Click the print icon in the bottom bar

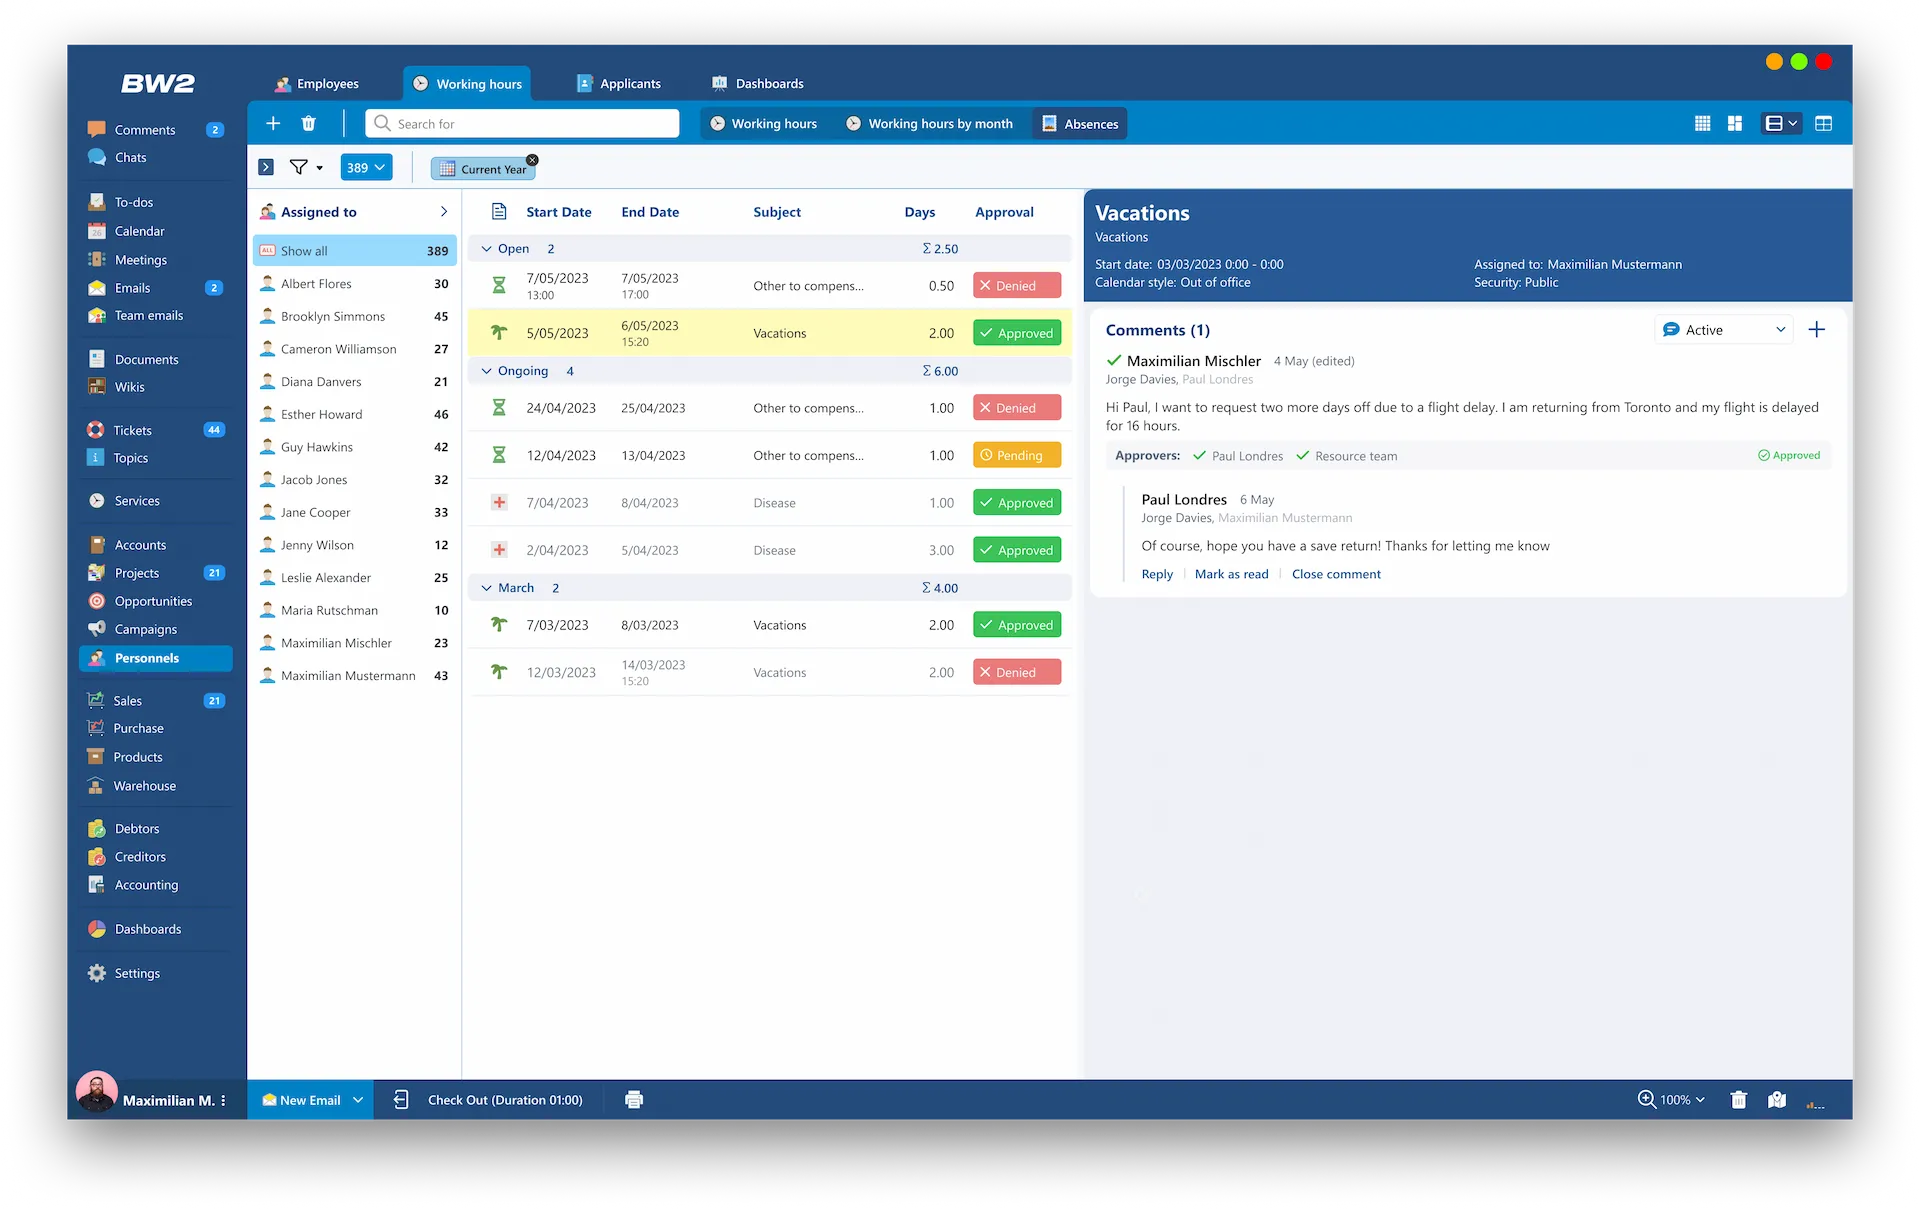coord(634,1099)
